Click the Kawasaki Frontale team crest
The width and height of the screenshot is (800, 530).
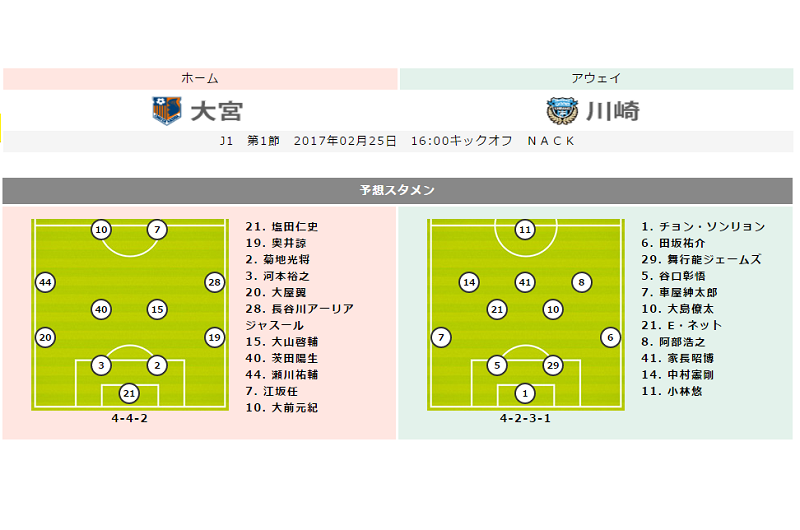coord(562,111)
